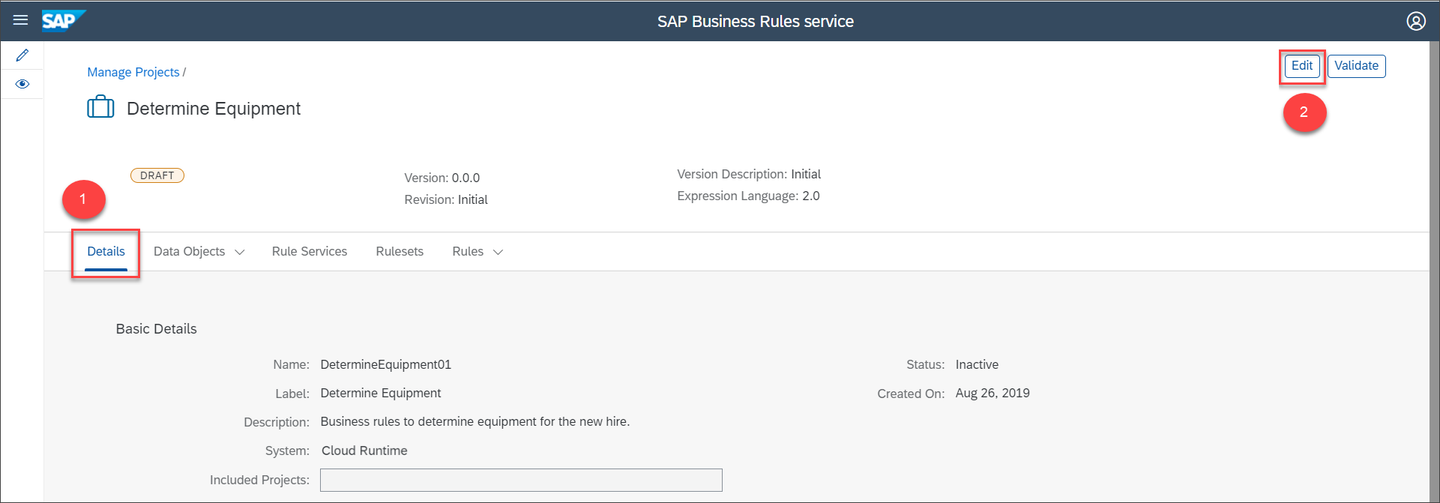The width and height of the screenshot is (1440, 503).
Task: Expand the Data Objects dropdown arrow
Action: pos(239,253)
